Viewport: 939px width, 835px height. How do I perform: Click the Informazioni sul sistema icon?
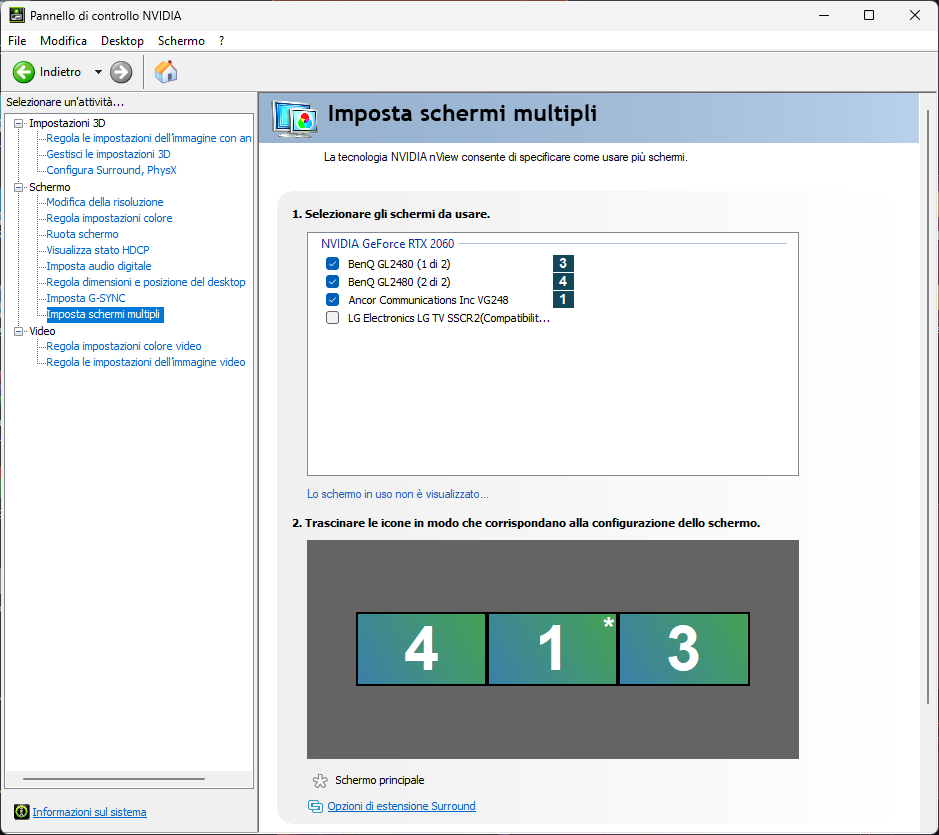tap(22, 812)
